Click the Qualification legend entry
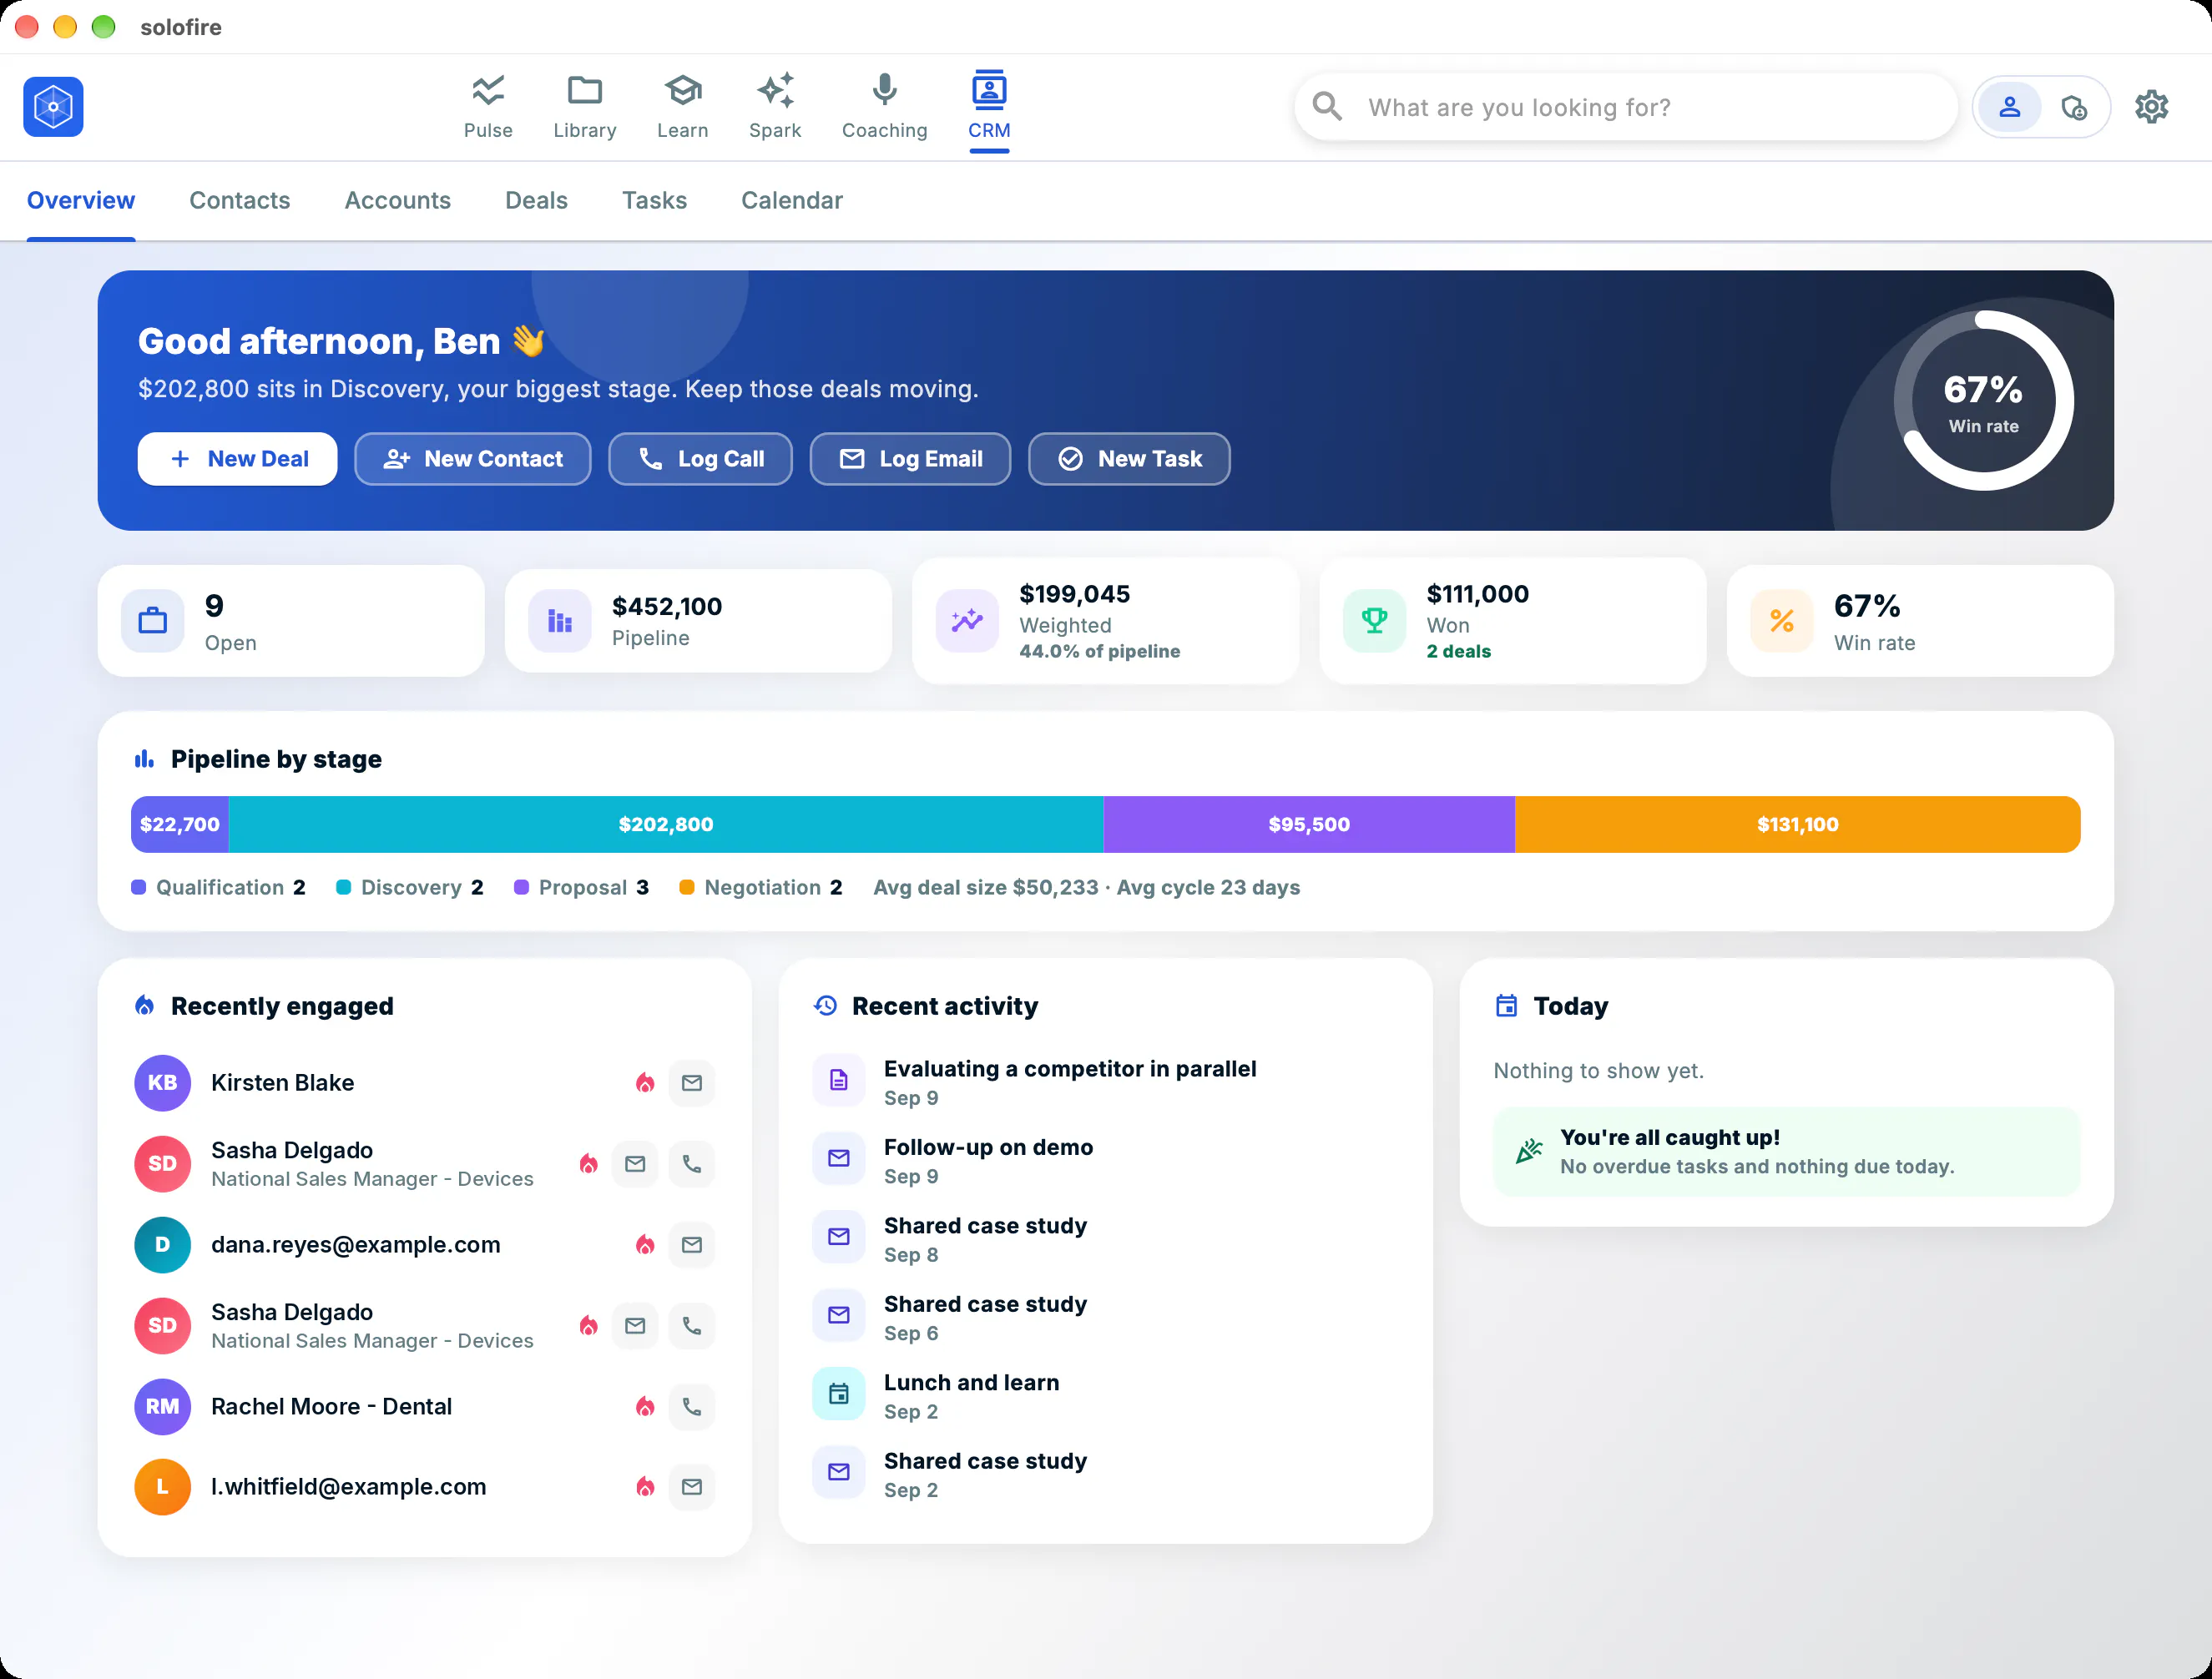 tap(219, 887)
